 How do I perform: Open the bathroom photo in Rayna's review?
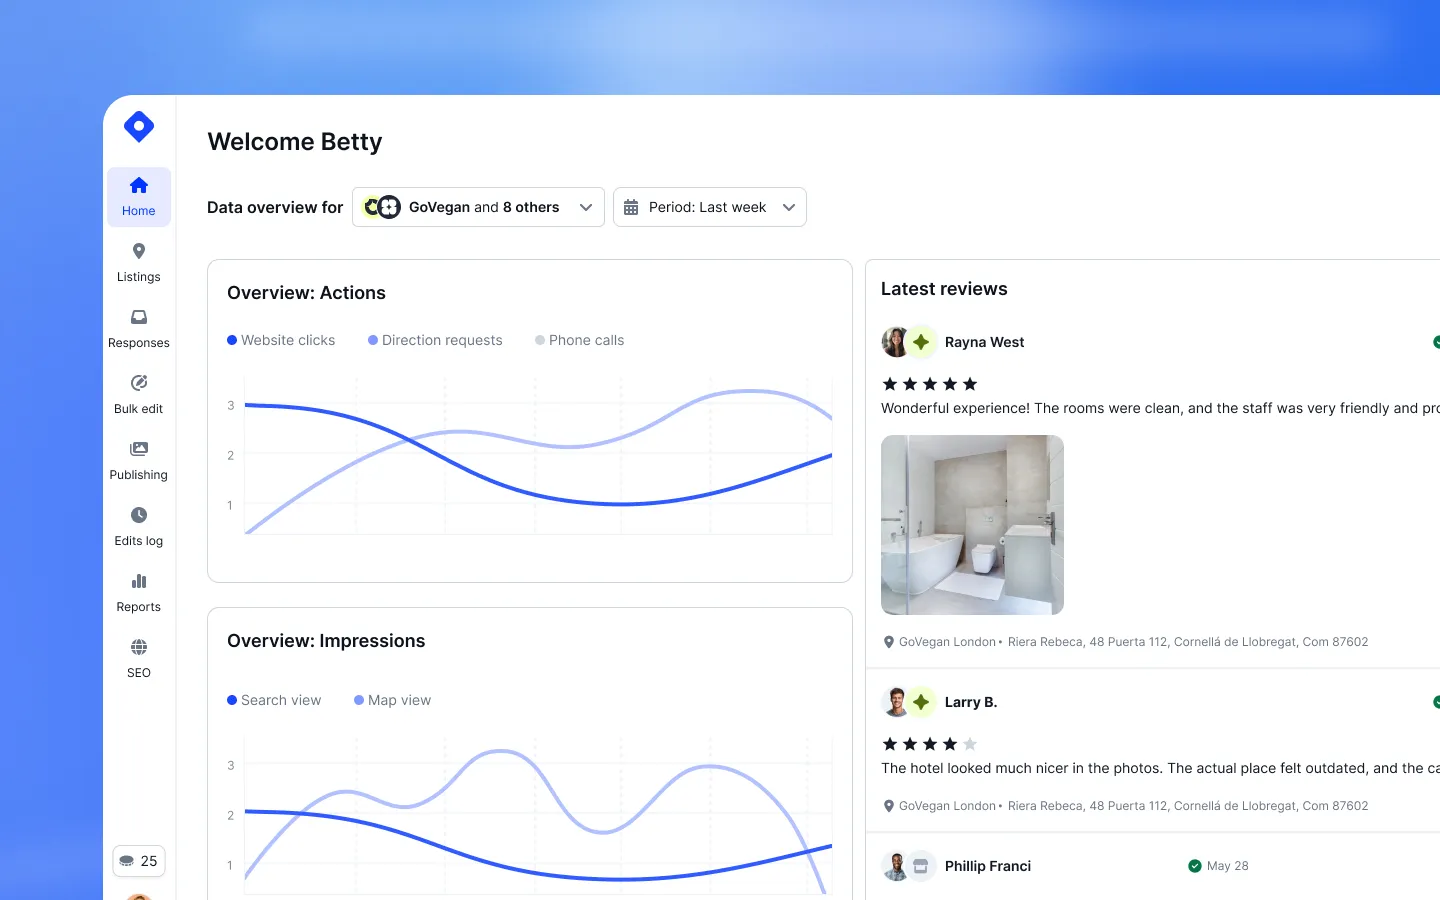pos(971,524)
